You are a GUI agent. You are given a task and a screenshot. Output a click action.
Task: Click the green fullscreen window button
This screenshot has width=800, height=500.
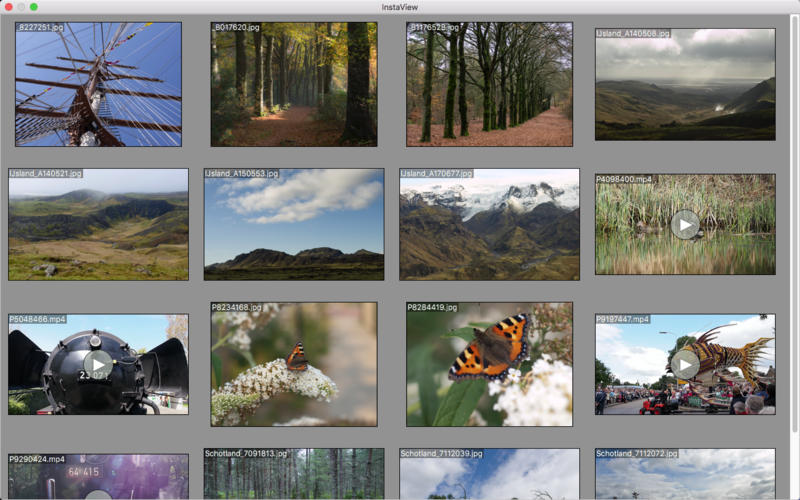[x=34, y=7]
